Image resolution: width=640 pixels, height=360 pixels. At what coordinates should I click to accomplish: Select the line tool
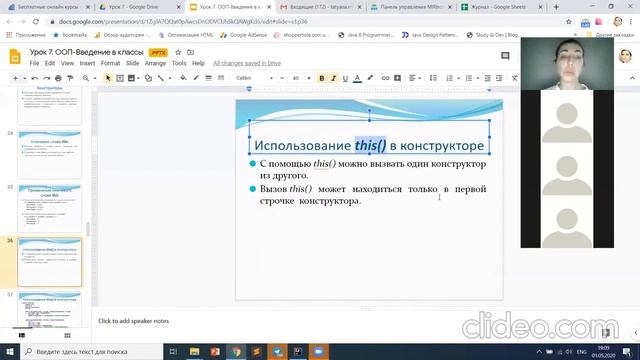pyautogui.click(x=161, y=78)
